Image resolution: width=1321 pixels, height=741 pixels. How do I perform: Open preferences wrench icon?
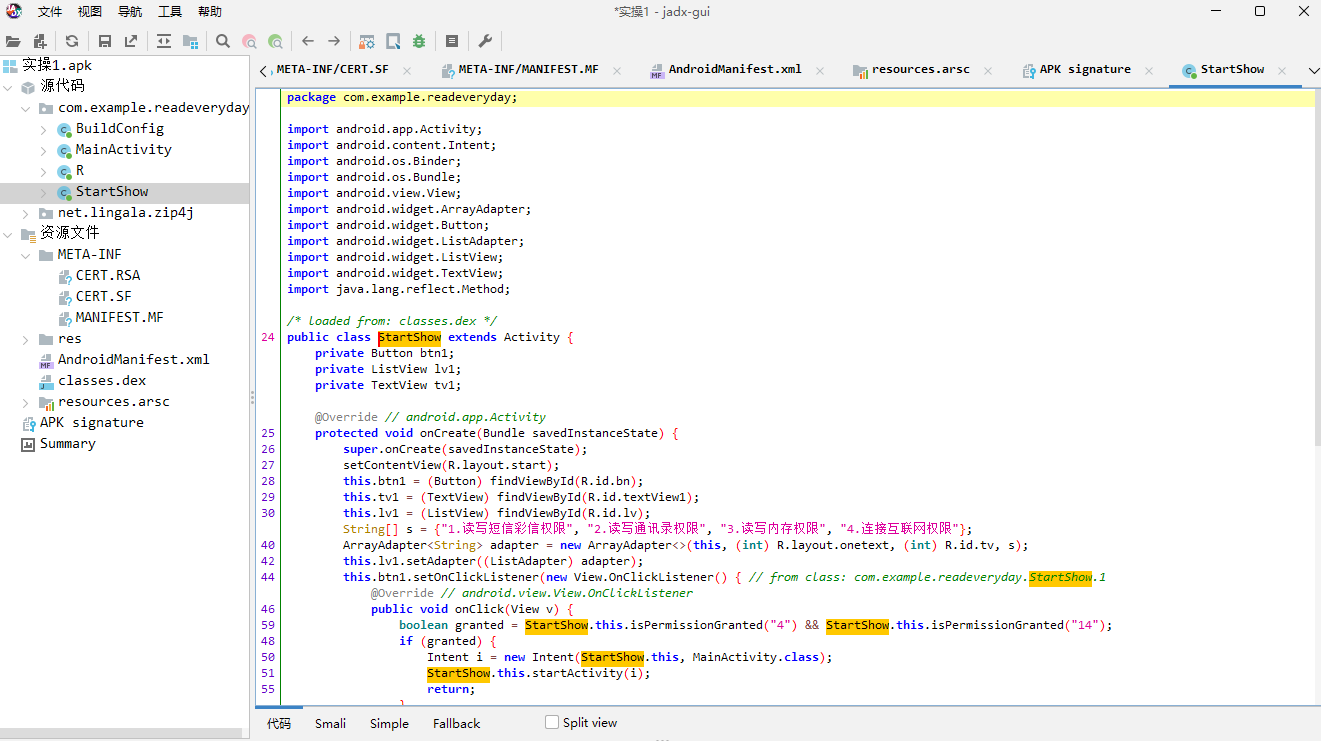coord(485,41)
